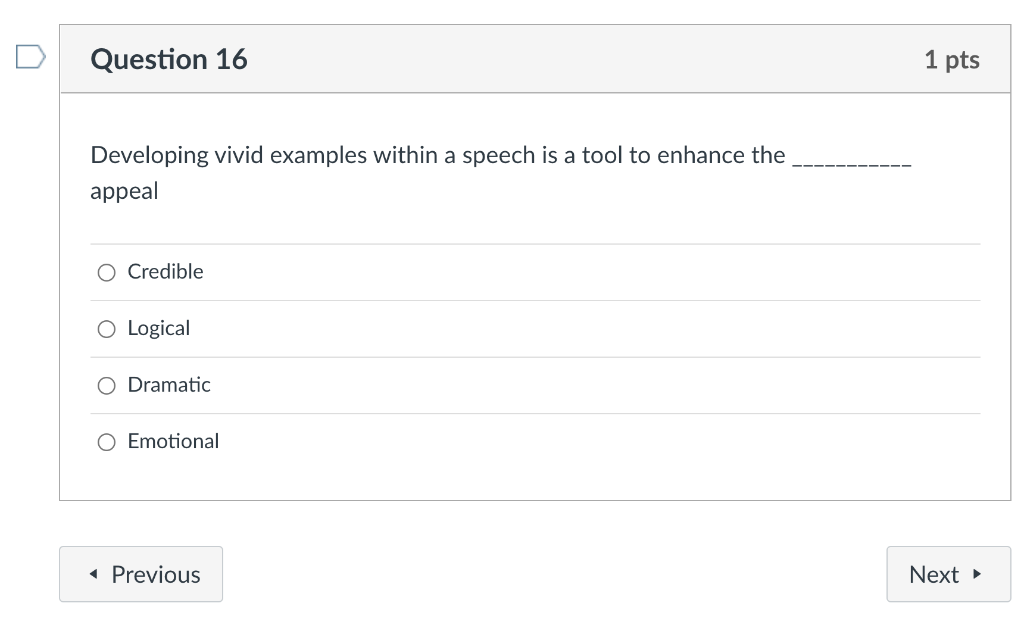The height and width of the screenshot is (625, 1024).
Task: Choose Emotional as your answer
Action: click(106, 441)
